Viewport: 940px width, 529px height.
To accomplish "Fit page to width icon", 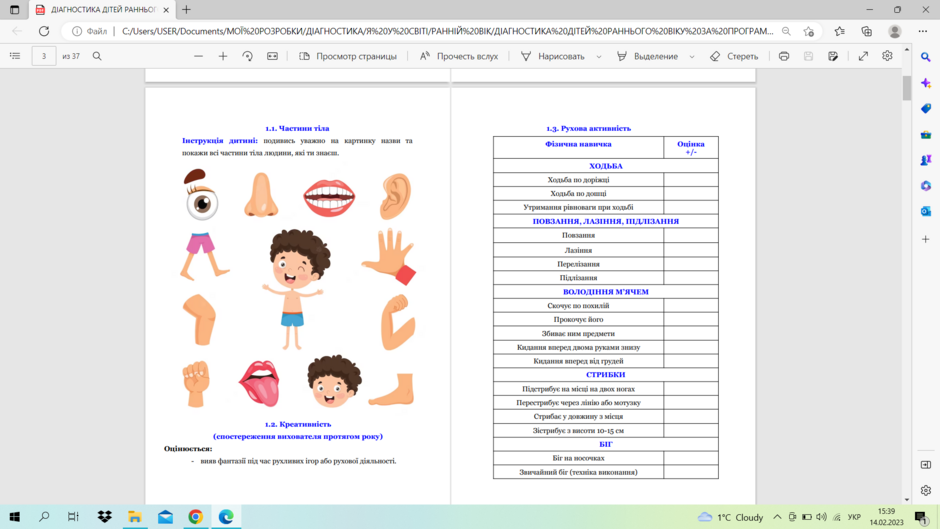I will (x=272, y=56).
